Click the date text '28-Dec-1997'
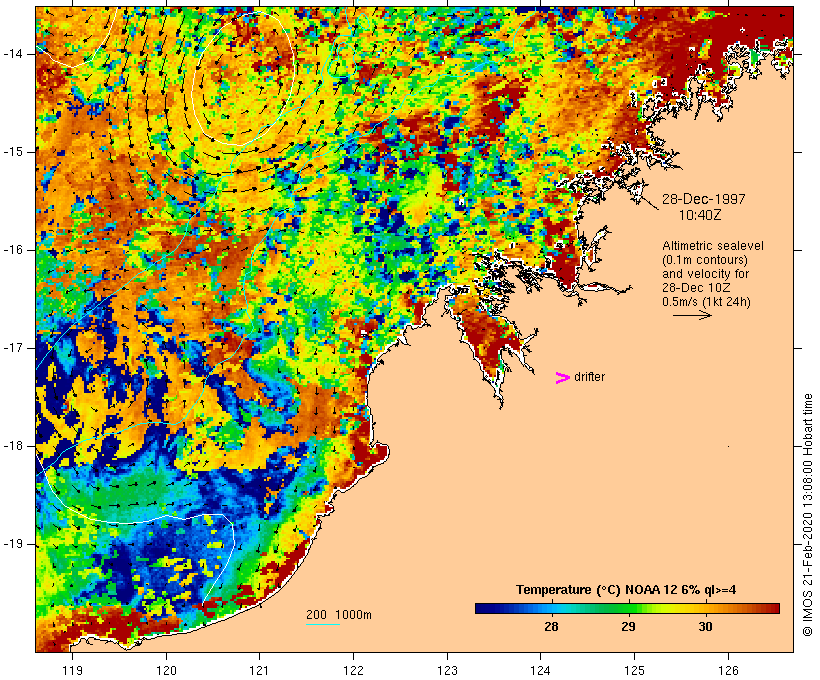Viewport: 820px width, 680px height. pyautogui.click(x=703, y=199)
